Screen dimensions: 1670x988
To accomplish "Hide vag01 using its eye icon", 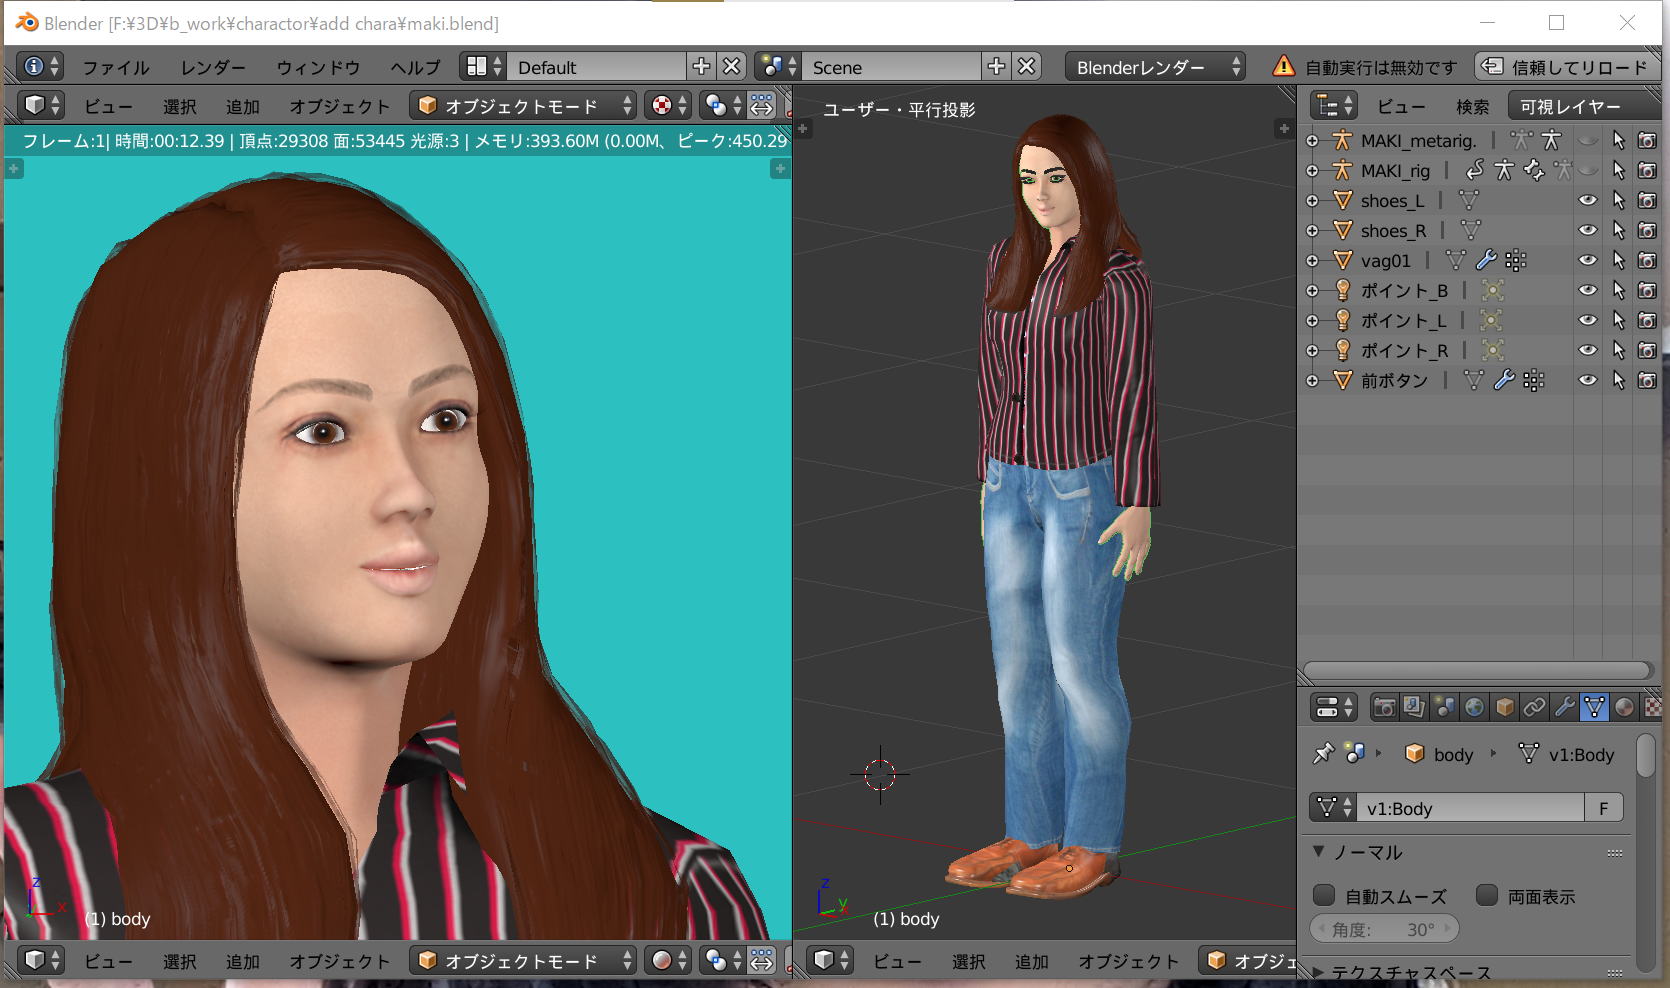I will point(1587,261).
